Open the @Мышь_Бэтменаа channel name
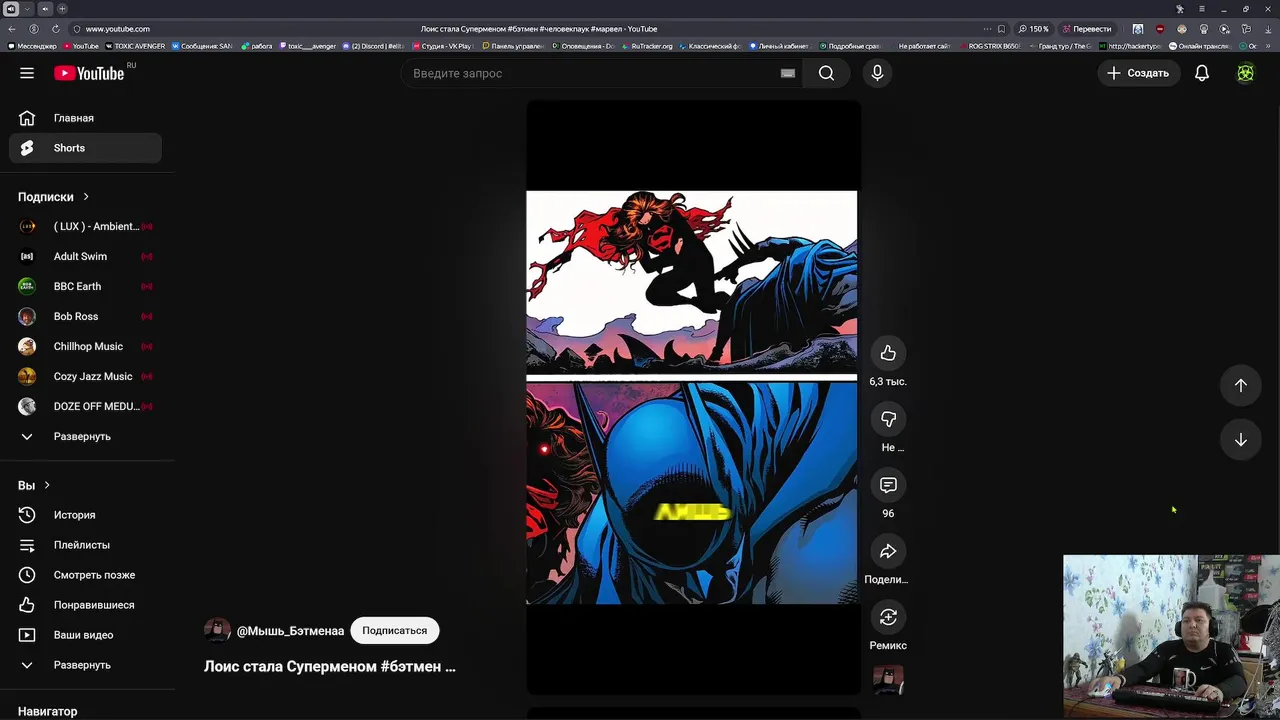Image resolution: width=1280 pixels, height=720 pixels. pyautogui.click(x=290, y=631)
